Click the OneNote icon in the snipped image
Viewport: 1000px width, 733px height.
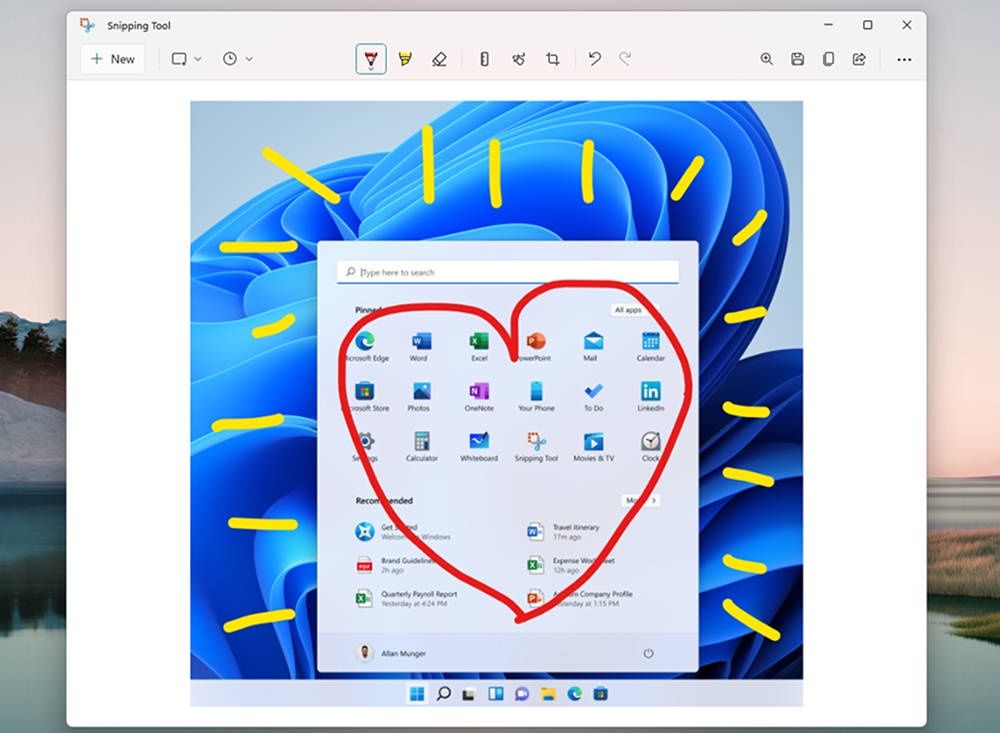pyautogui.click(x=479, y=390)
